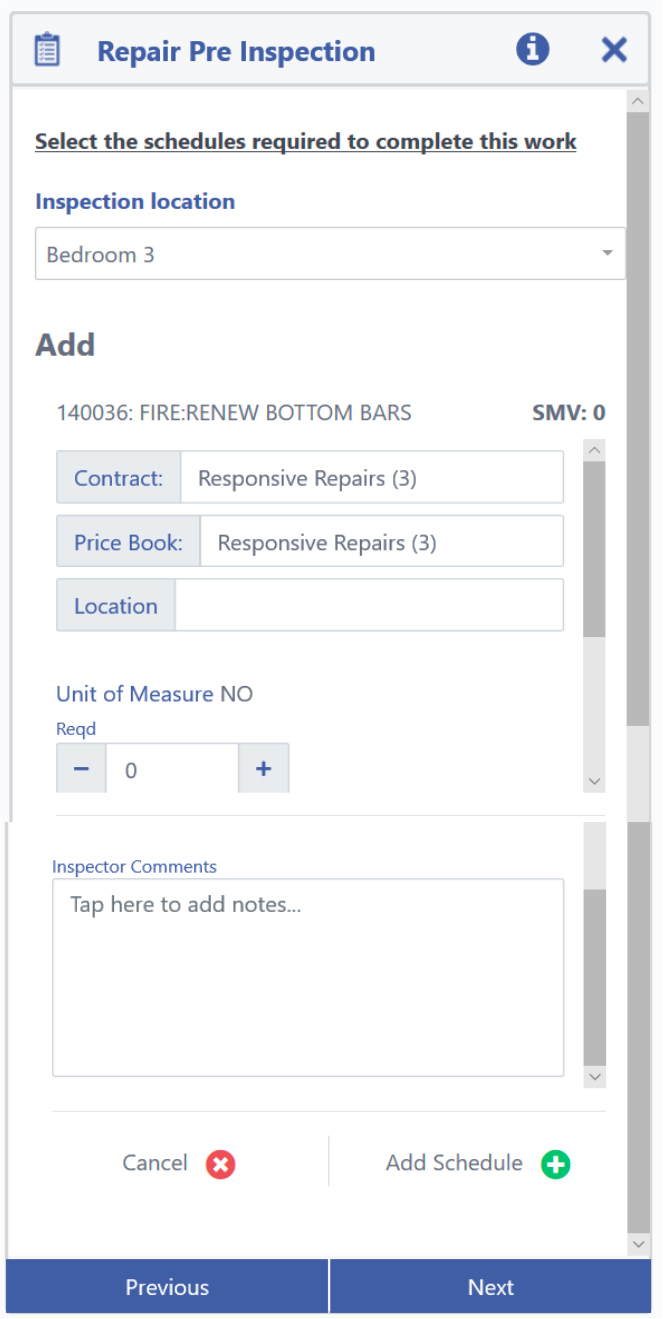Click the Contract field showing Responsive Repairs
This screenshot has width=663, height=1319.
371,478
